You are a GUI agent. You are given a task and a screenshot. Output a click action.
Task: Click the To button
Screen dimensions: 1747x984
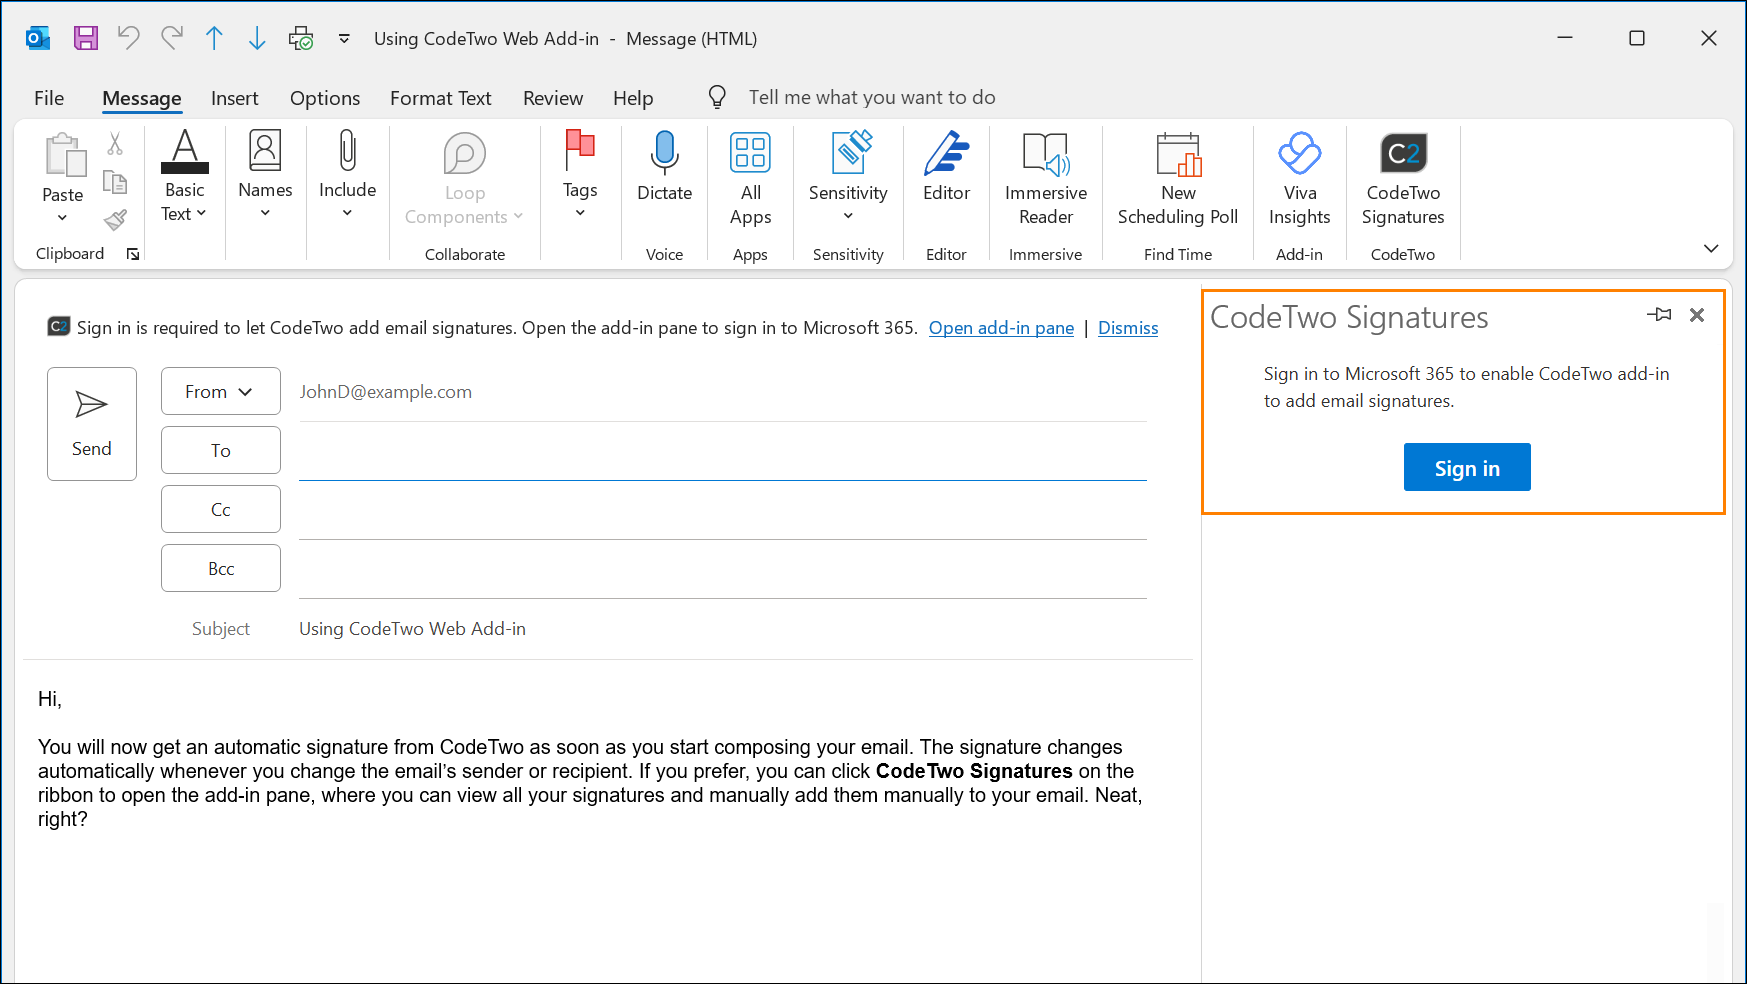pyautogui.click(x=221, y=450)
